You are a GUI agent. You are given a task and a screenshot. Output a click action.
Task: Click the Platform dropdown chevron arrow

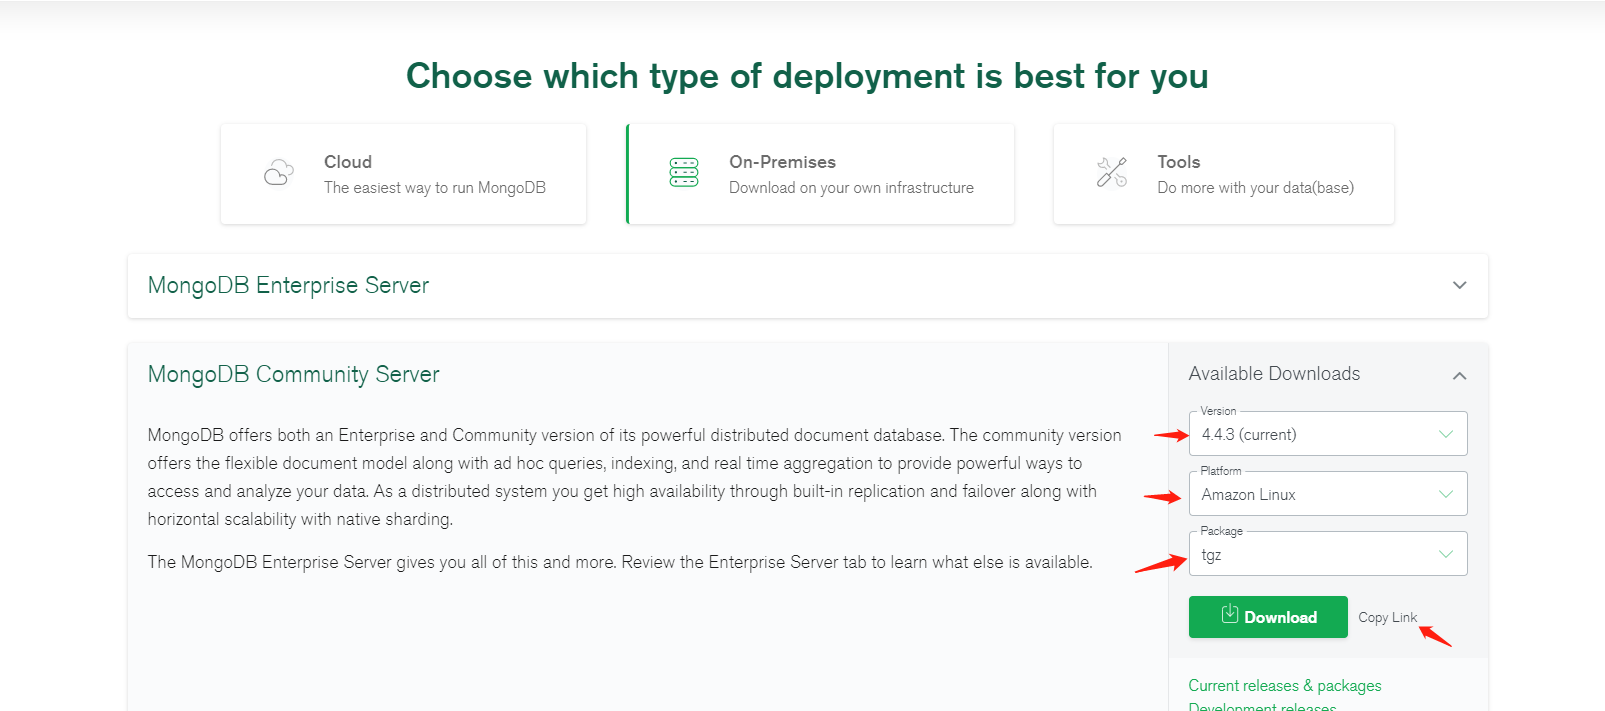(1445, 494)
